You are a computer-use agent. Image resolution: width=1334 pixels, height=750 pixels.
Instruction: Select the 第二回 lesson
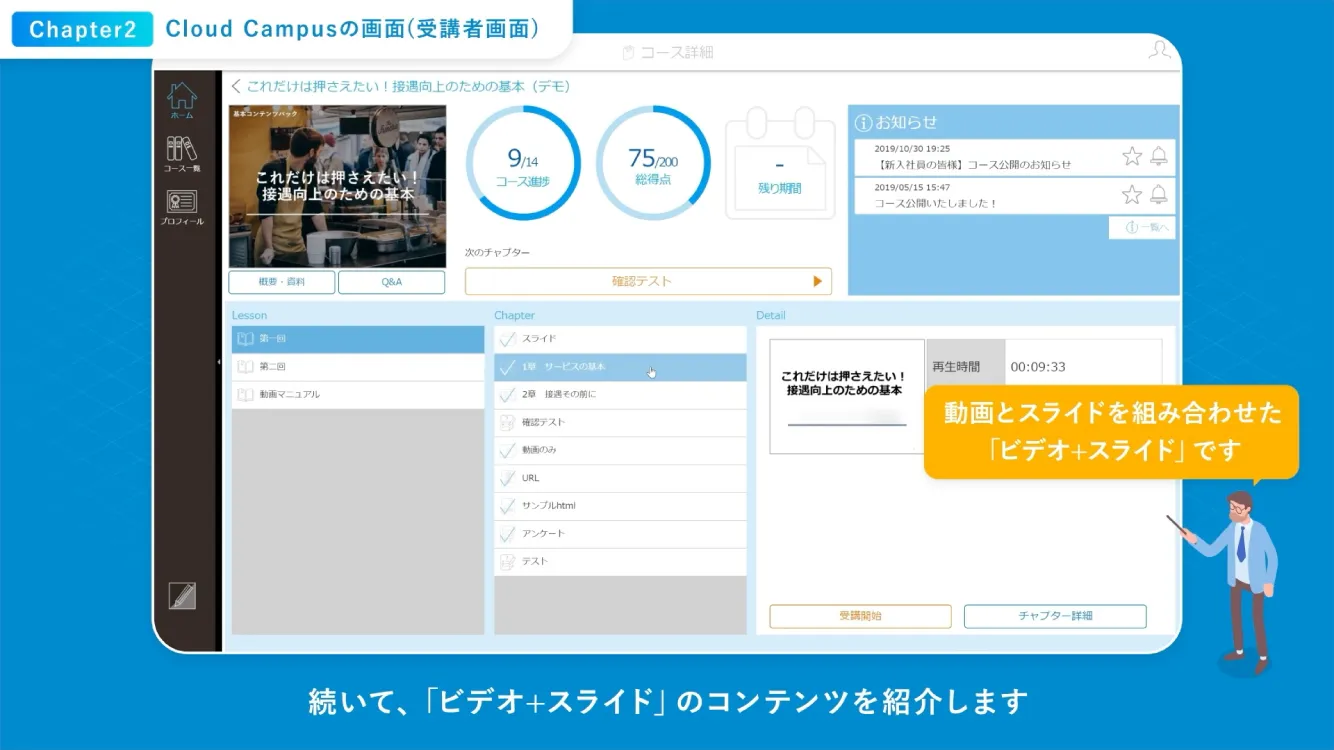pyautogui.click(x=358, y=367)
